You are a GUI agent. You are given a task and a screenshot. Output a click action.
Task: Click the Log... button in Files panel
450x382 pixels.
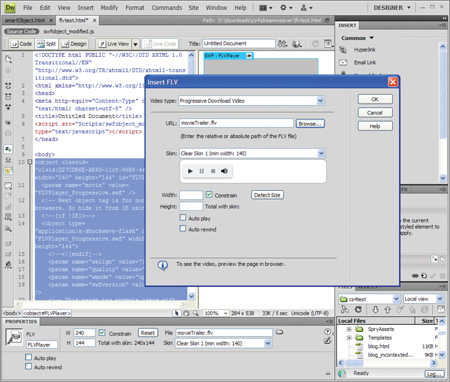[435, 374]
